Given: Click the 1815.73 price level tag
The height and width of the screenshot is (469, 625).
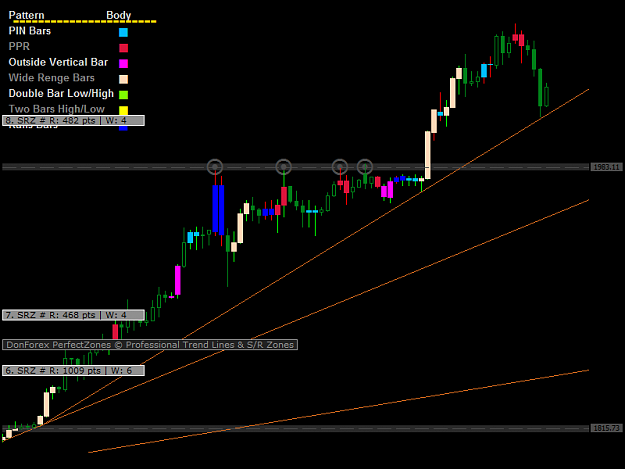Looking at the screenshot, I should [x=606, y=428].
